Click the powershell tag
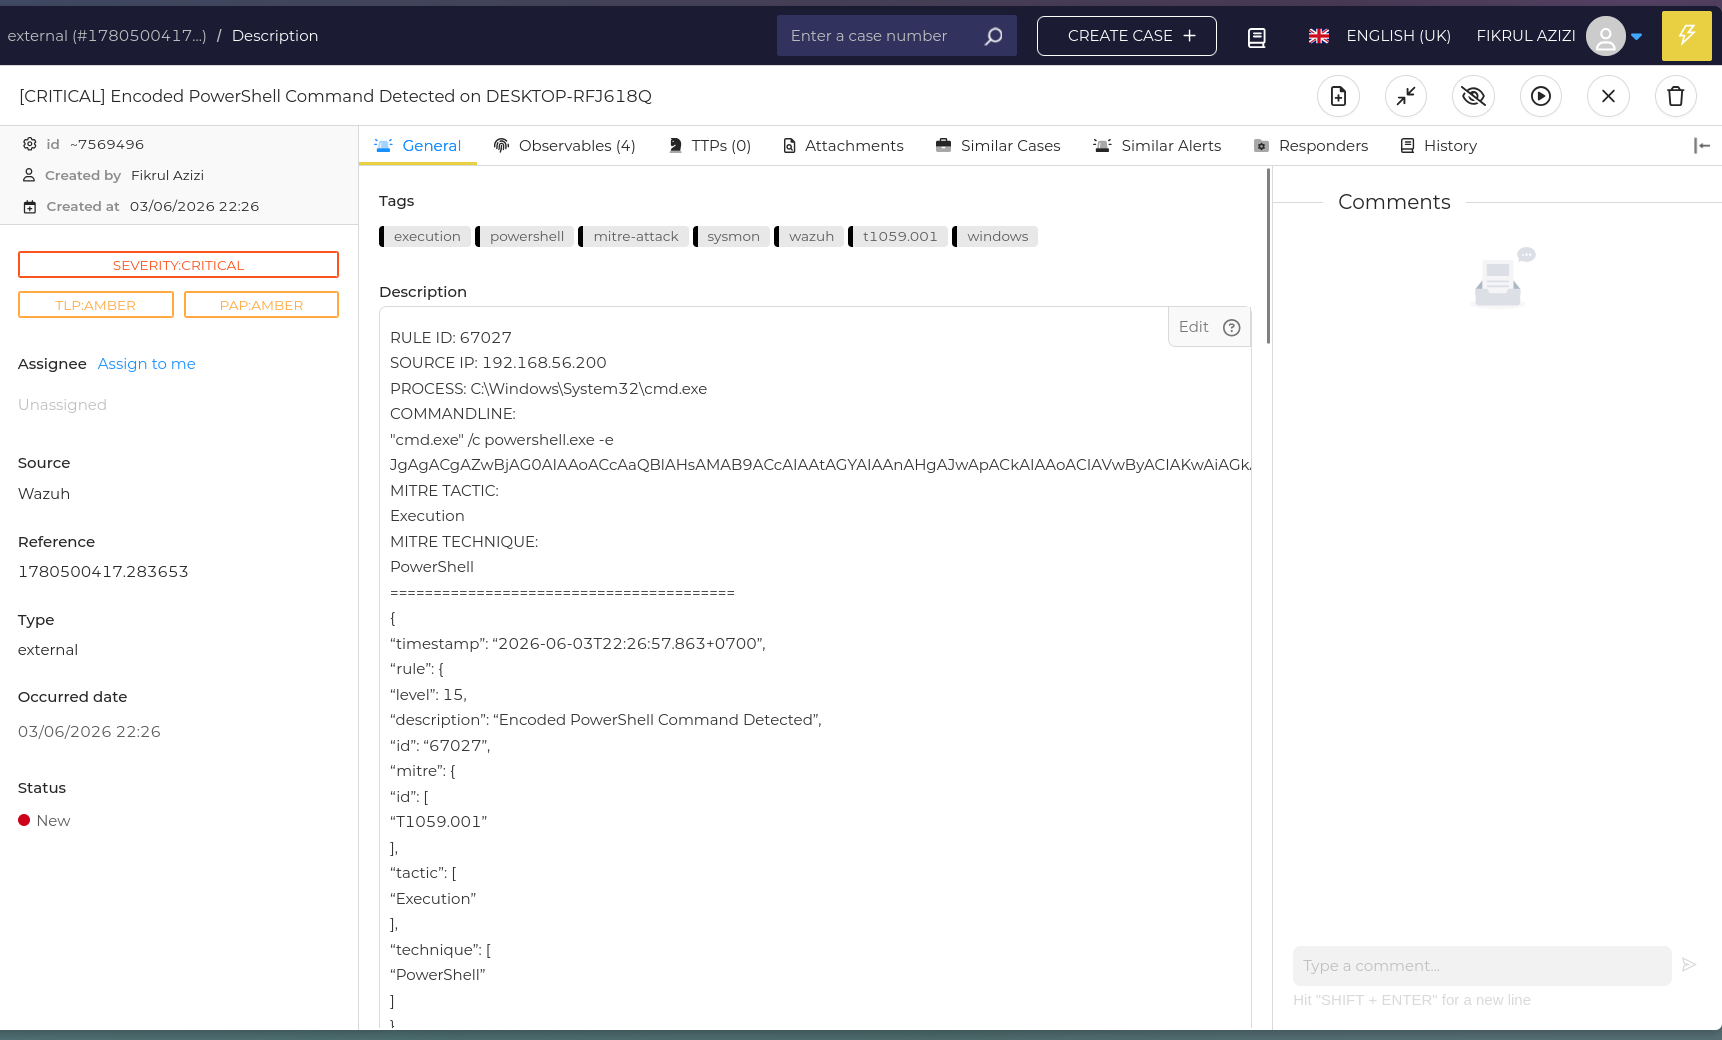Screen dimensions: 1722x1040 (x=525, y=237)
